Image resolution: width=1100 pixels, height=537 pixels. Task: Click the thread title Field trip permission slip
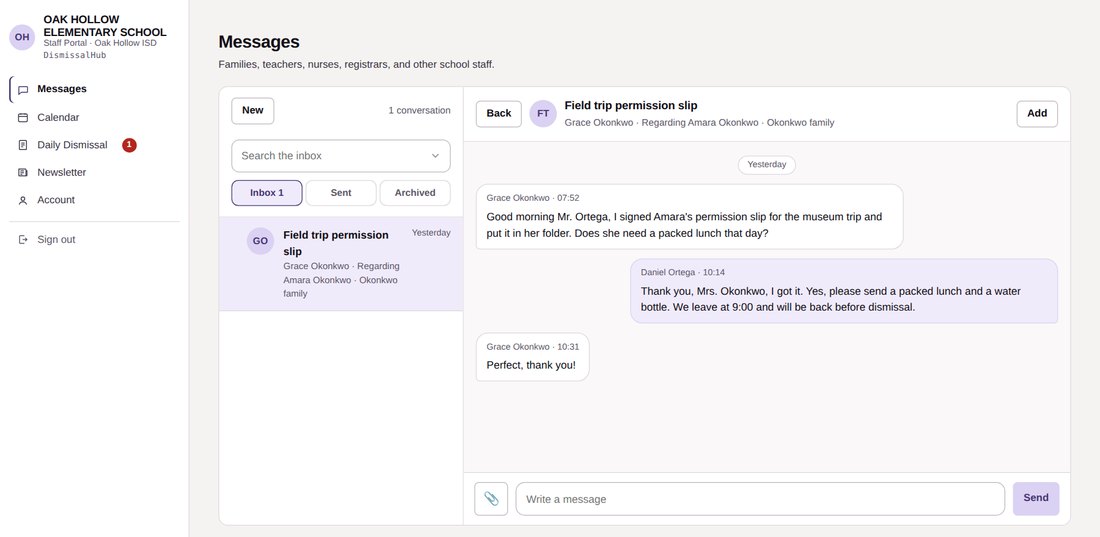(x=631, y=106)
